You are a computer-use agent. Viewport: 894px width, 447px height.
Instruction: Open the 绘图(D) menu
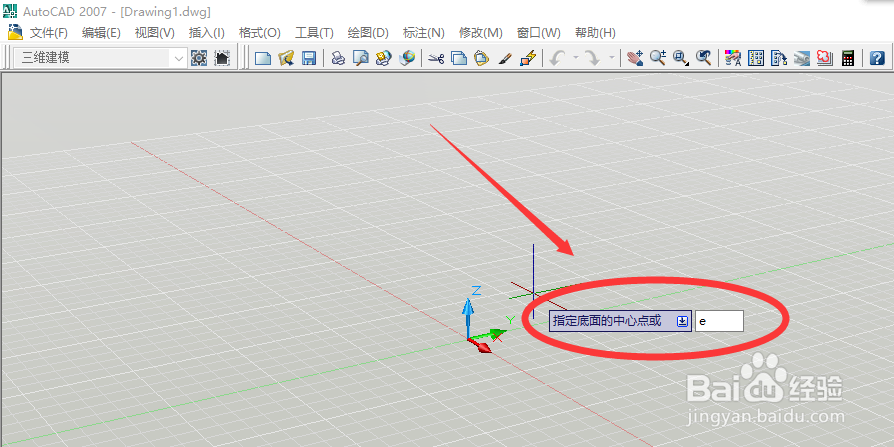368,33
